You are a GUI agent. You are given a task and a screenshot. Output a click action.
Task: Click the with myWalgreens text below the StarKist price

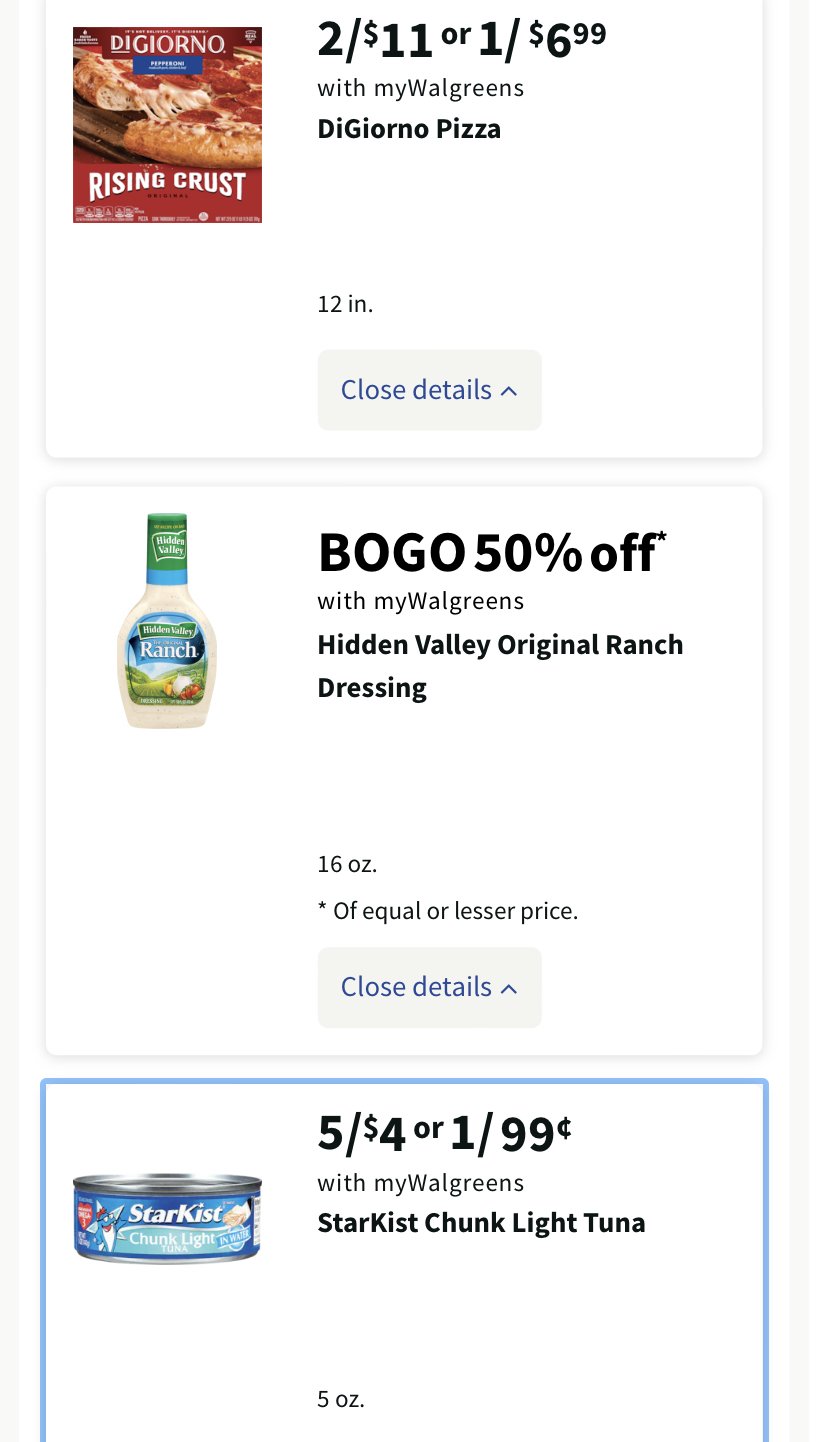(421, 1183)
